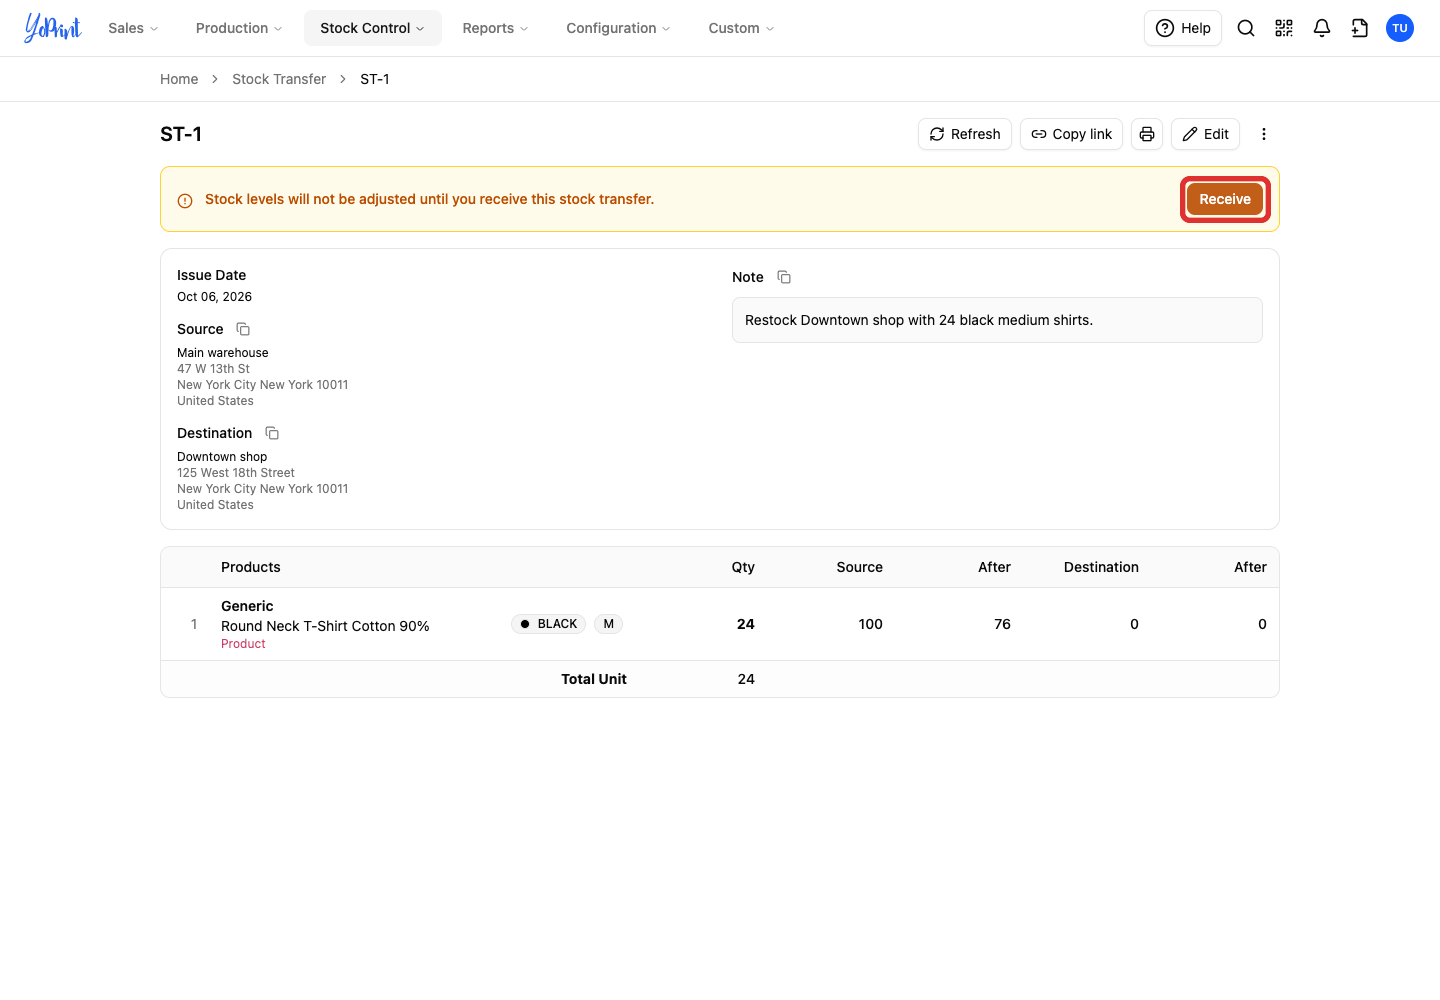Expand the Sales menu
The image size is (1440, 1000).
click(133, 28)
